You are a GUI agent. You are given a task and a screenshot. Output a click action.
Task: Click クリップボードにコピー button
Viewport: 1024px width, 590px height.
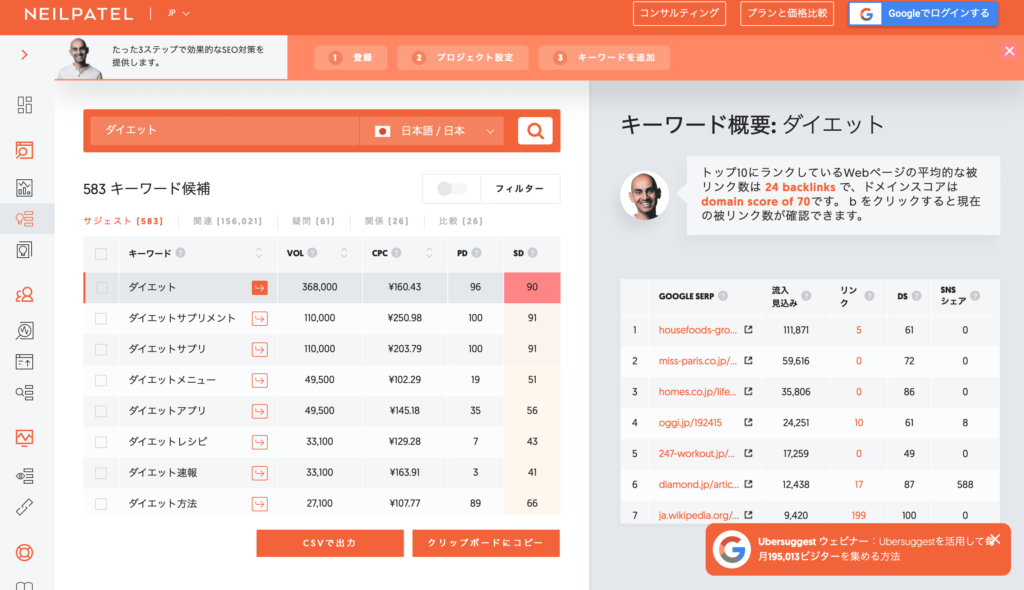click(486, 543)
